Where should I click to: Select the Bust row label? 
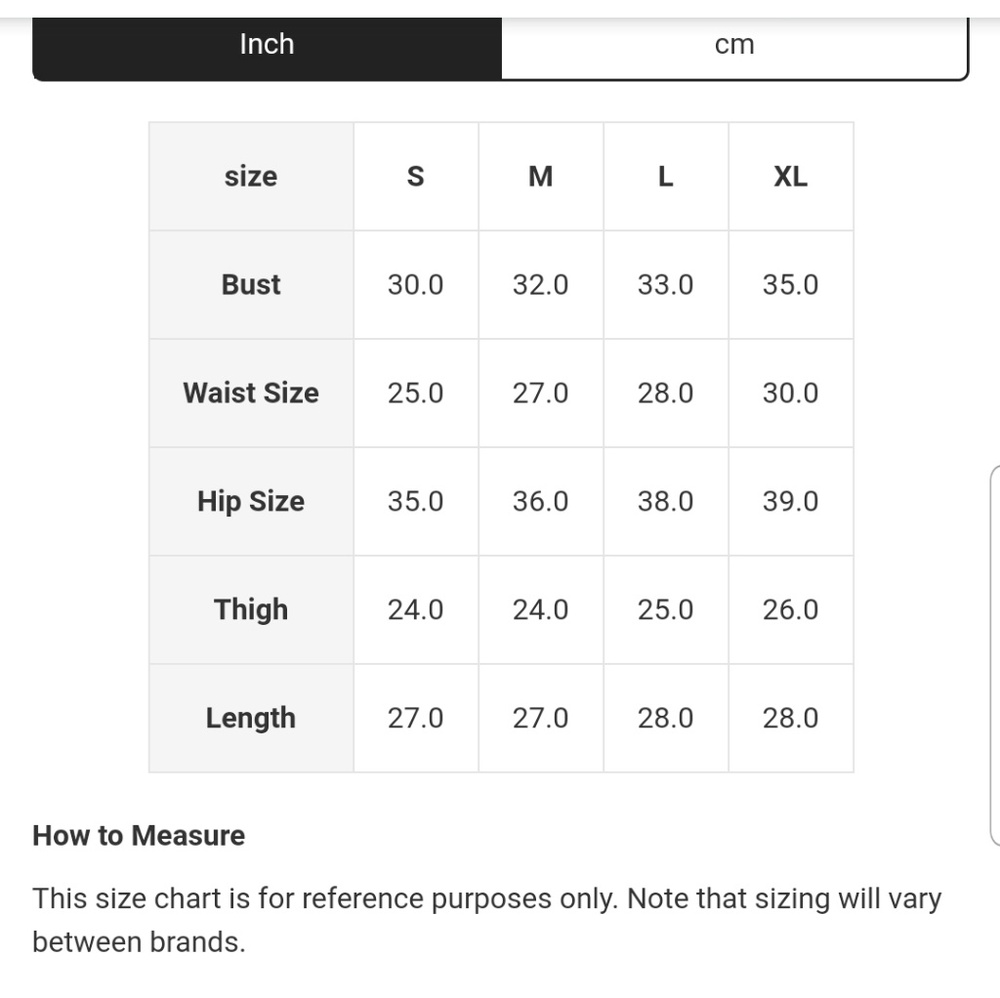251,284
